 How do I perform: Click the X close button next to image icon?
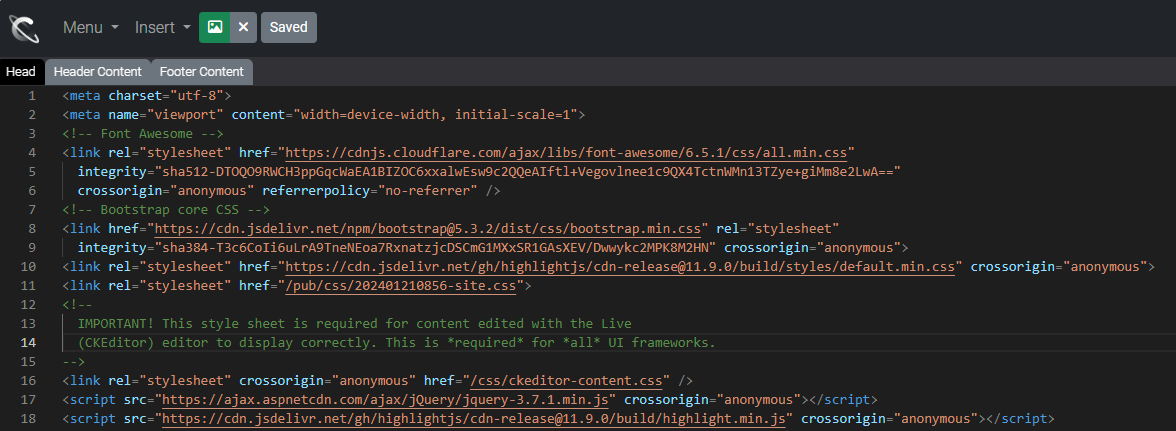pos(243,27)
